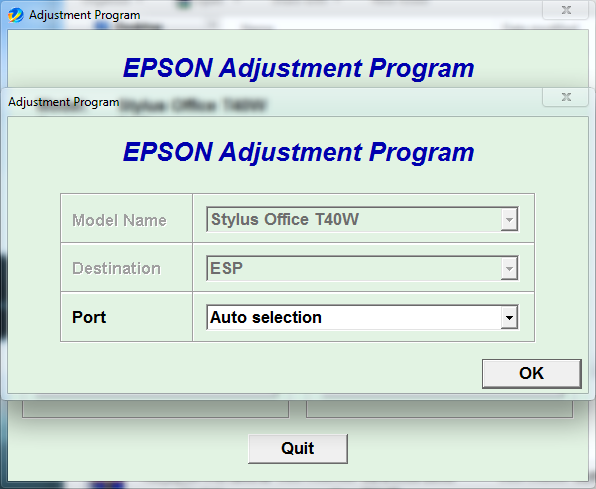Open the Port dropdown arrow
Image resolution: width=596 pixels, height=489 pixels.
pos(509,317)
